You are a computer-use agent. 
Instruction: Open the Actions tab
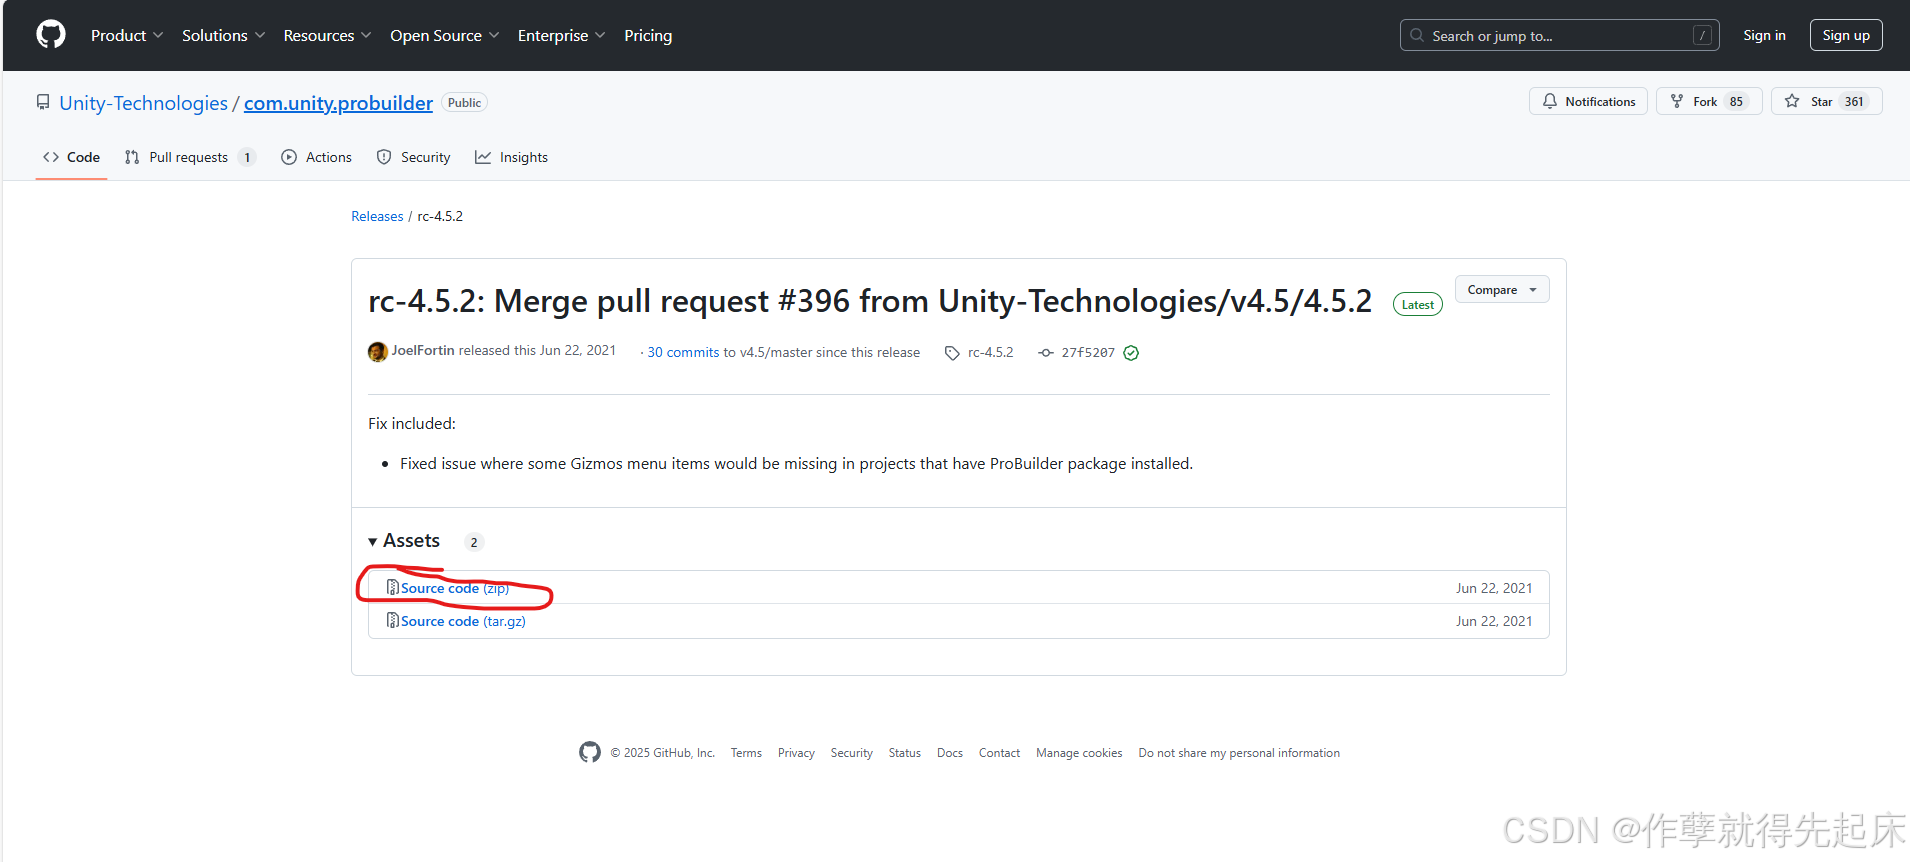coord(317,157)
